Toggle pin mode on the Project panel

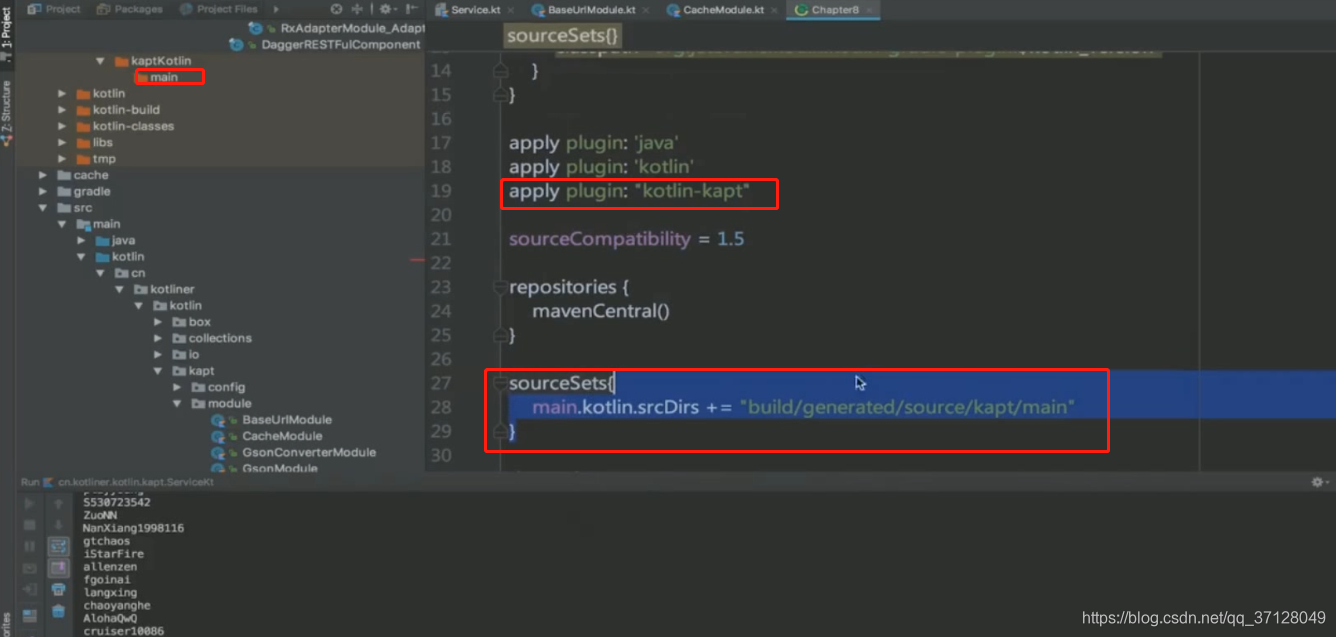pos(386,9)
